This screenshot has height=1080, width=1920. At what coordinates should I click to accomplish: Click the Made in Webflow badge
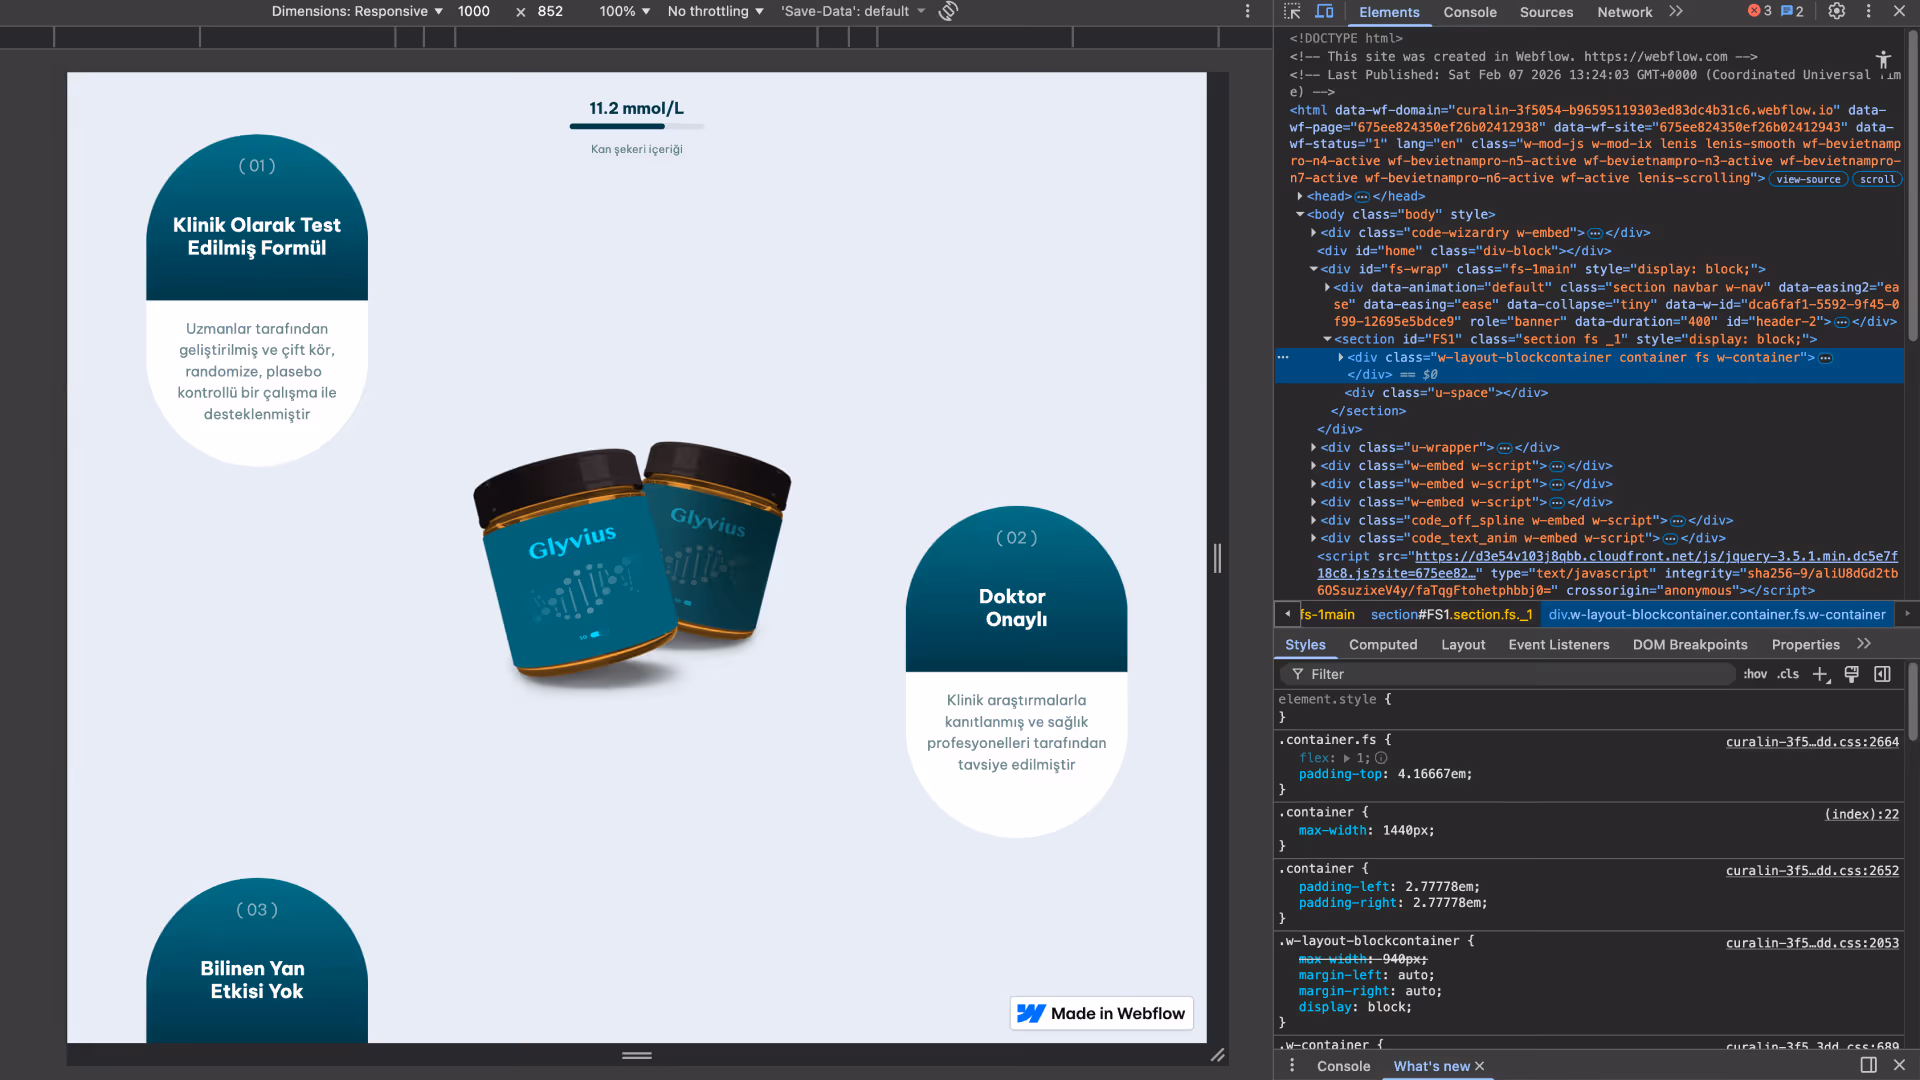click(x=1101, y=1014)
